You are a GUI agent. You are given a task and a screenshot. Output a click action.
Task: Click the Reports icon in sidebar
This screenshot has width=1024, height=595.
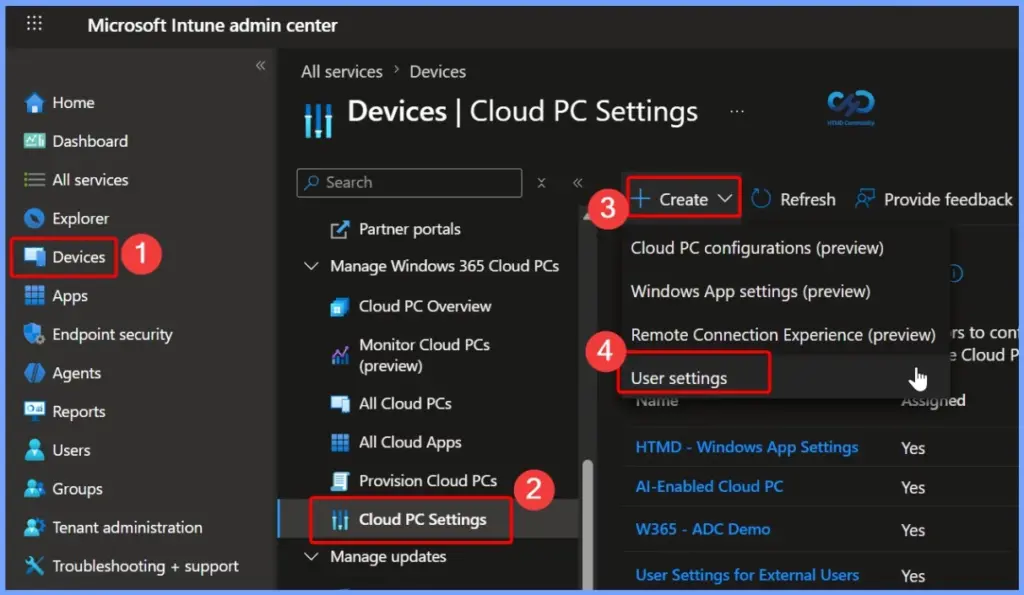click(34, 410)
